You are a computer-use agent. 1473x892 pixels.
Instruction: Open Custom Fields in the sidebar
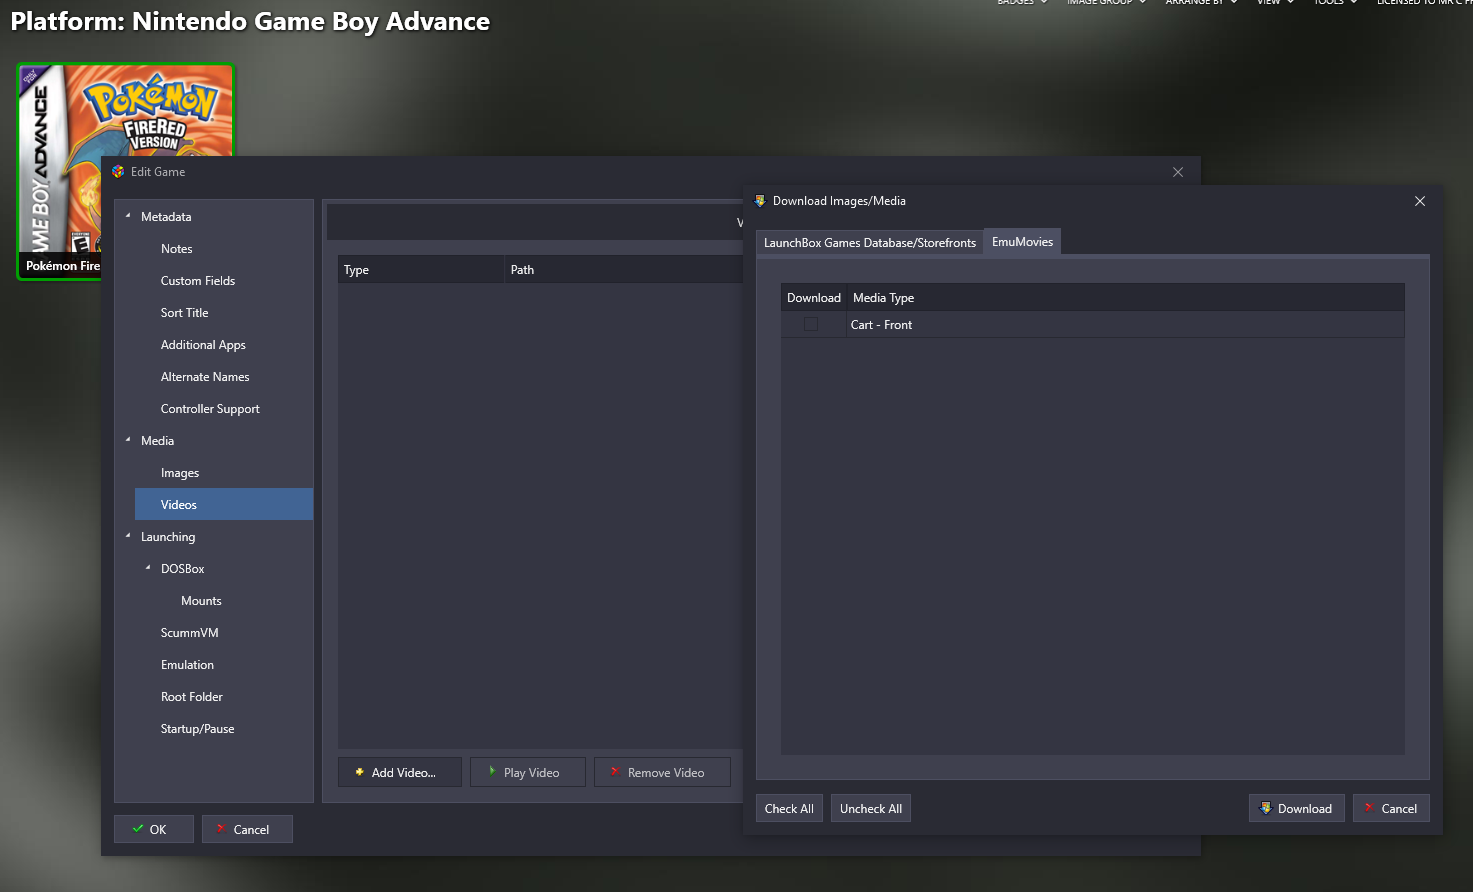pyautogui.click(x=198, y=281)
